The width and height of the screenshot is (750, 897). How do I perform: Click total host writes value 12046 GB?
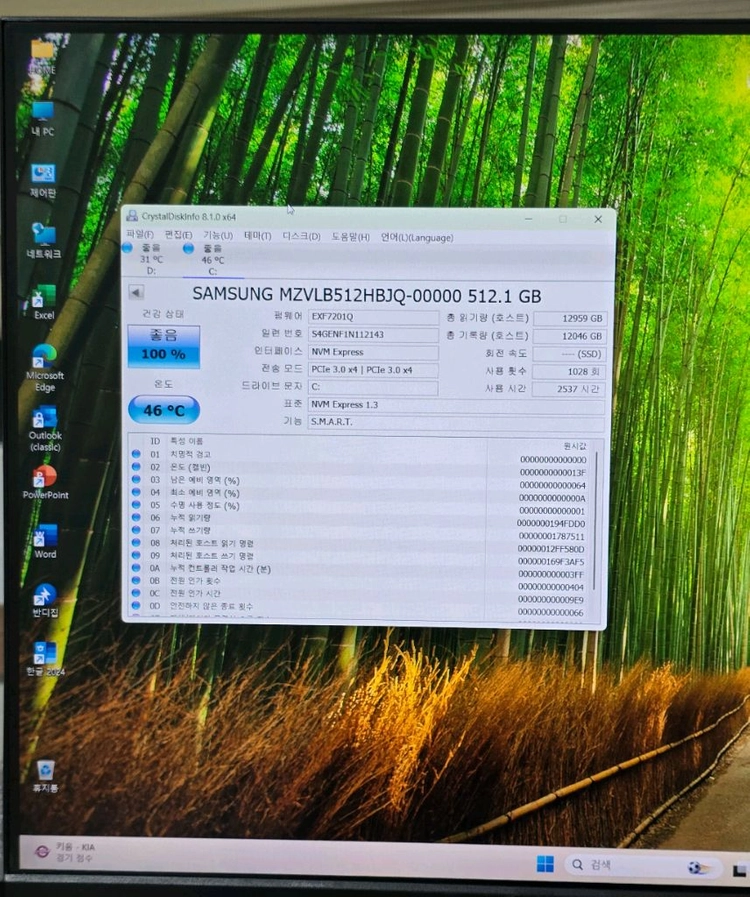569,336
